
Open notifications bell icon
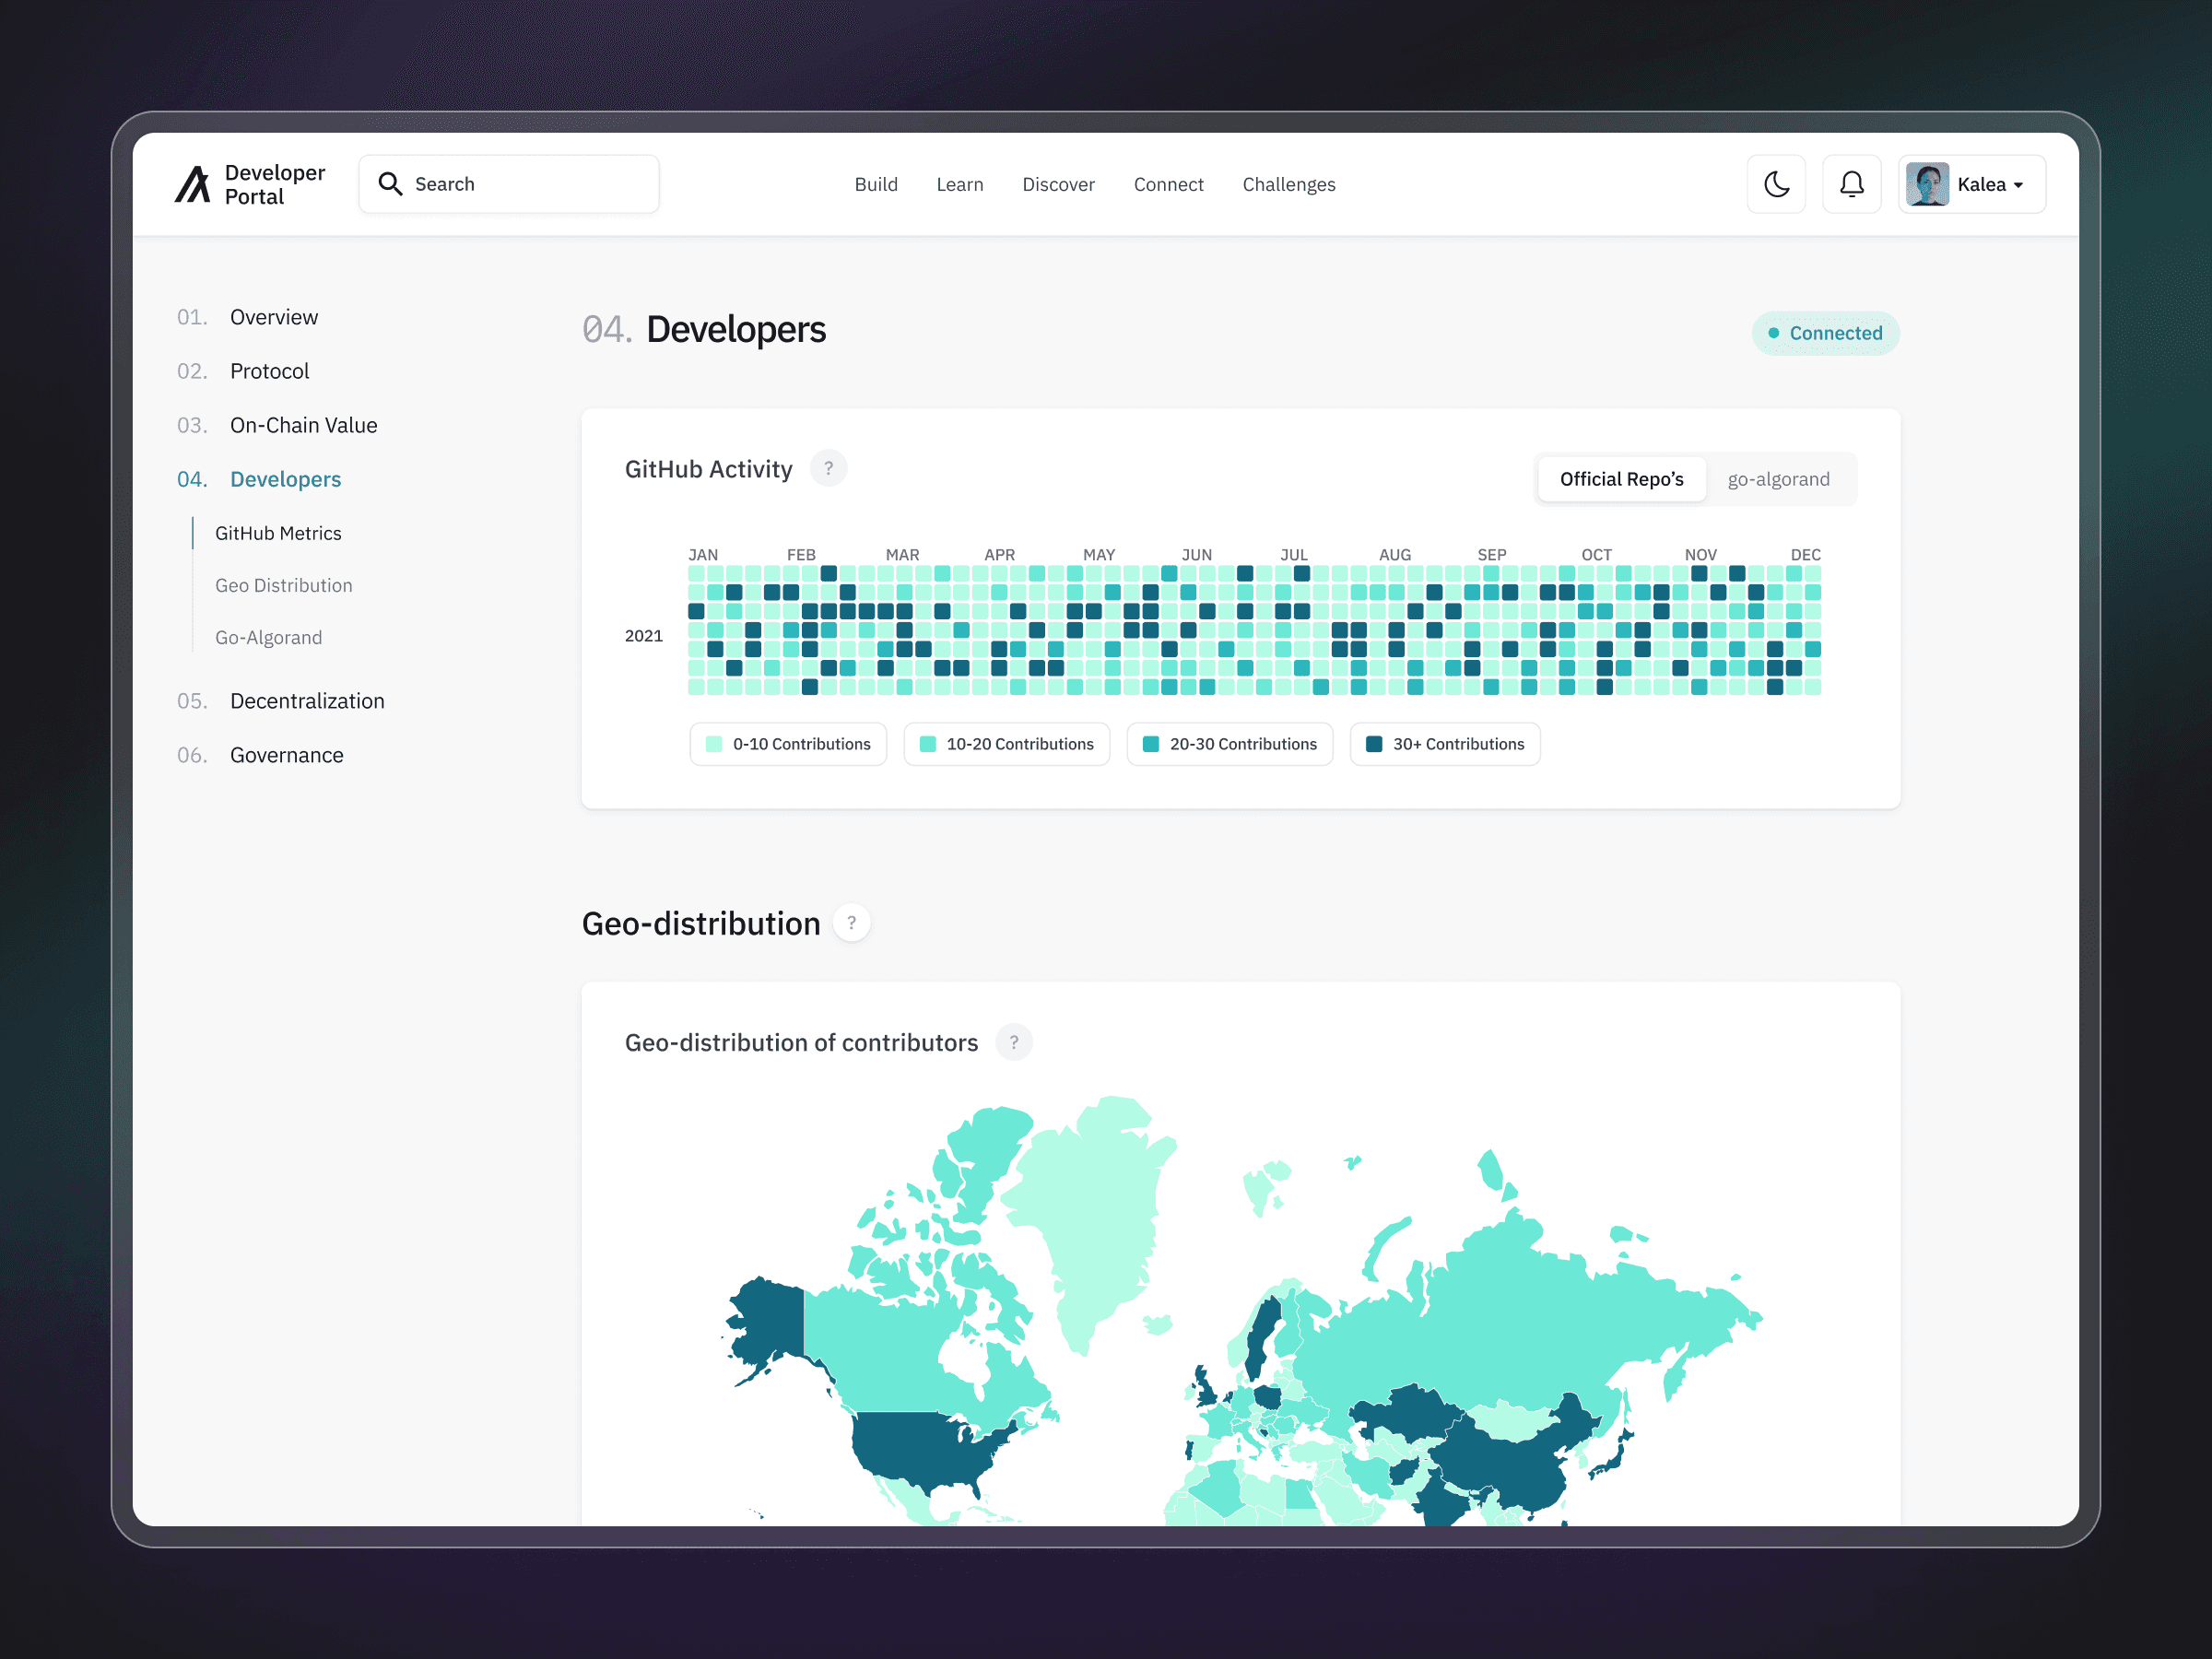1851,184
